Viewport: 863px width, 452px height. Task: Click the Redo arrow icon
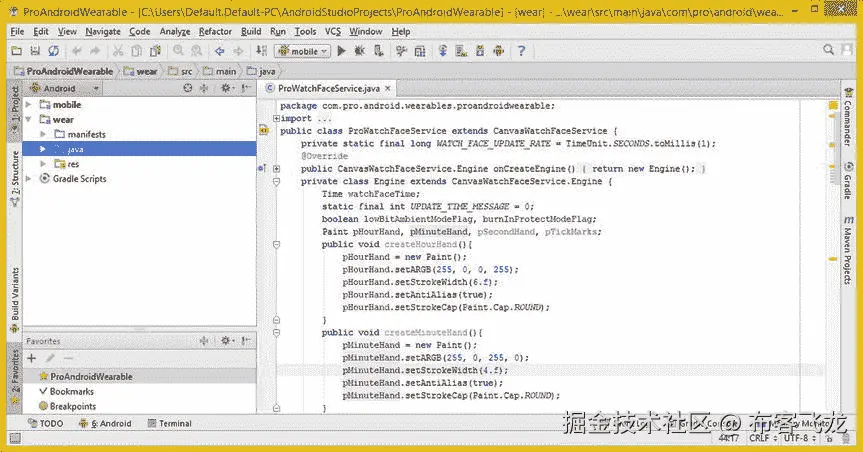coord(95,51)
